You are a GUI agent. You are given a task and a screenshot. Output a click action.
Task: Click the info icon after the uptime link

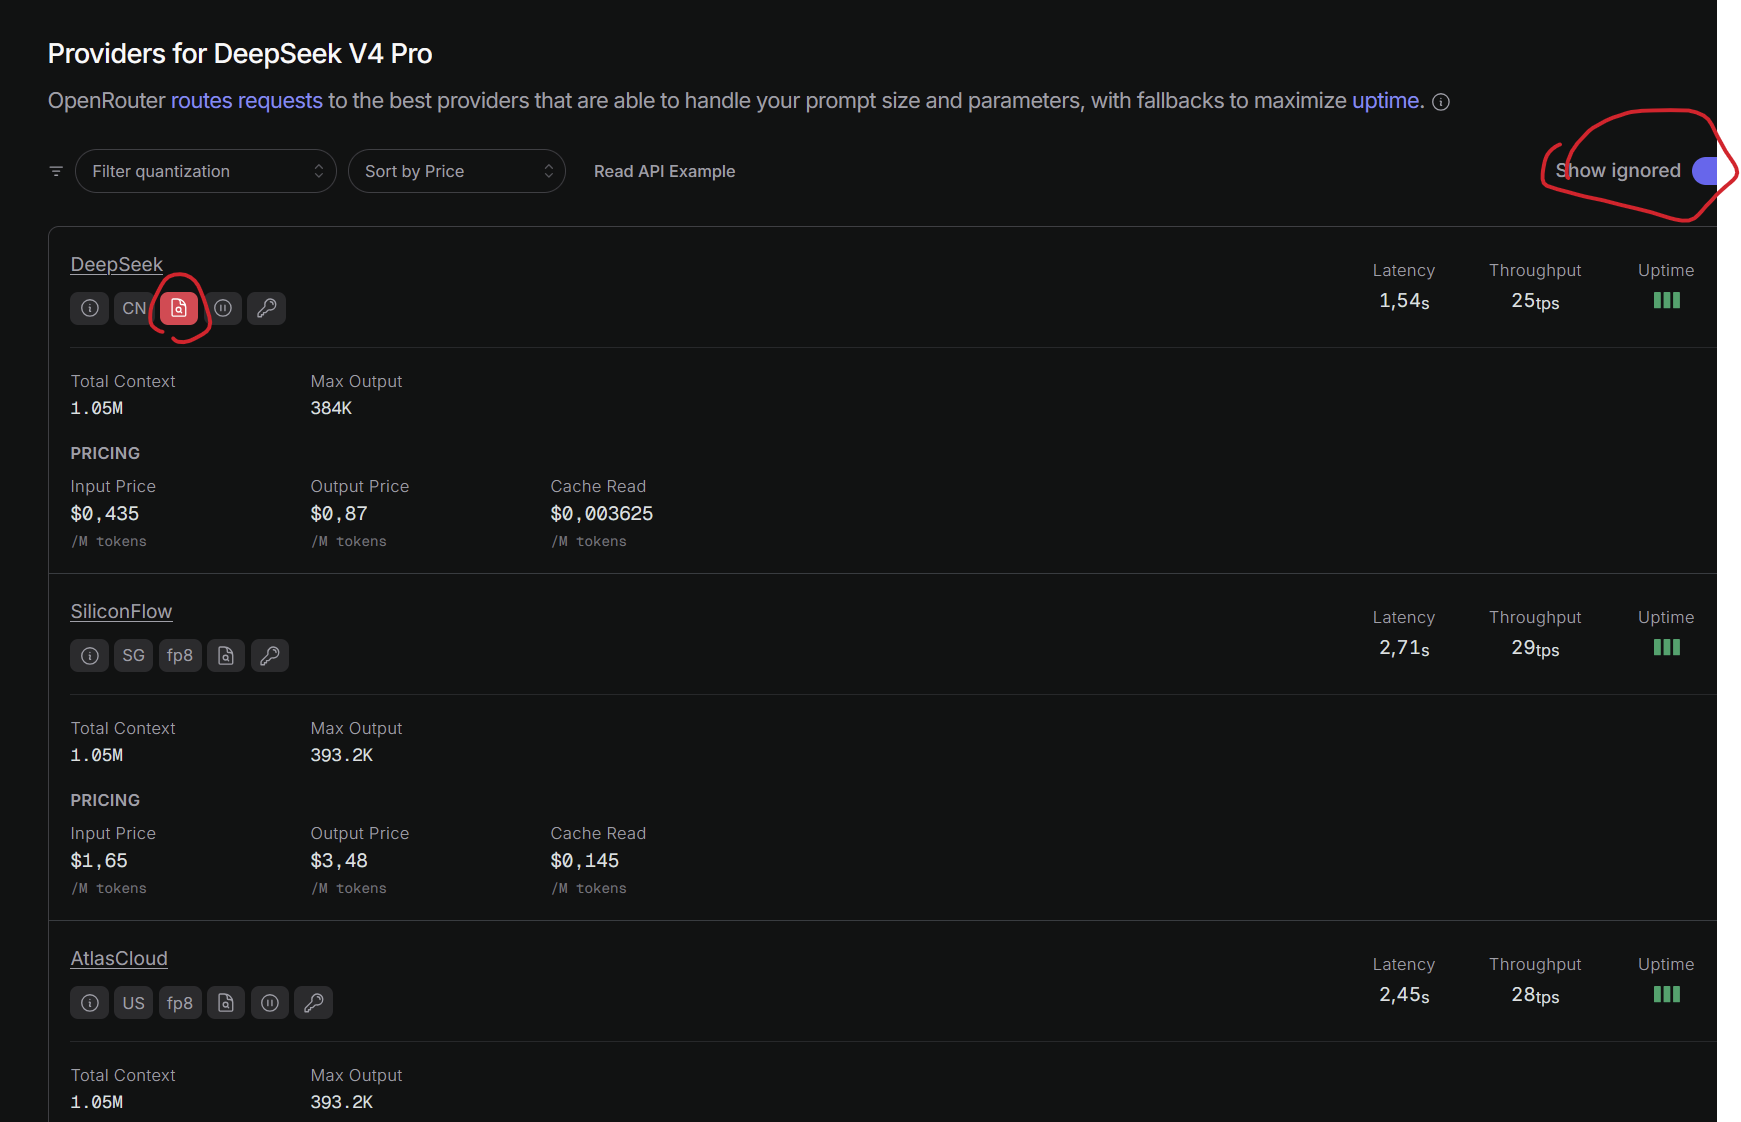(x=1441, y=102)
